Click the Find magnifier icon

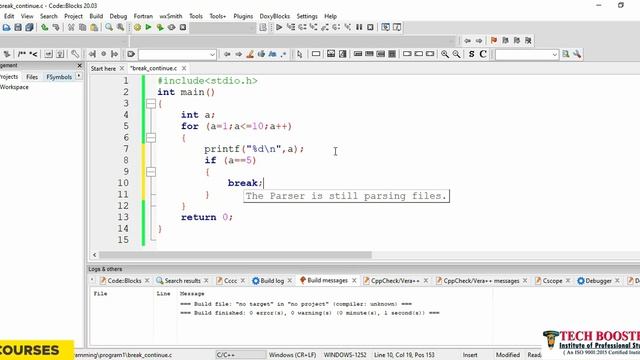pos(109,27)
